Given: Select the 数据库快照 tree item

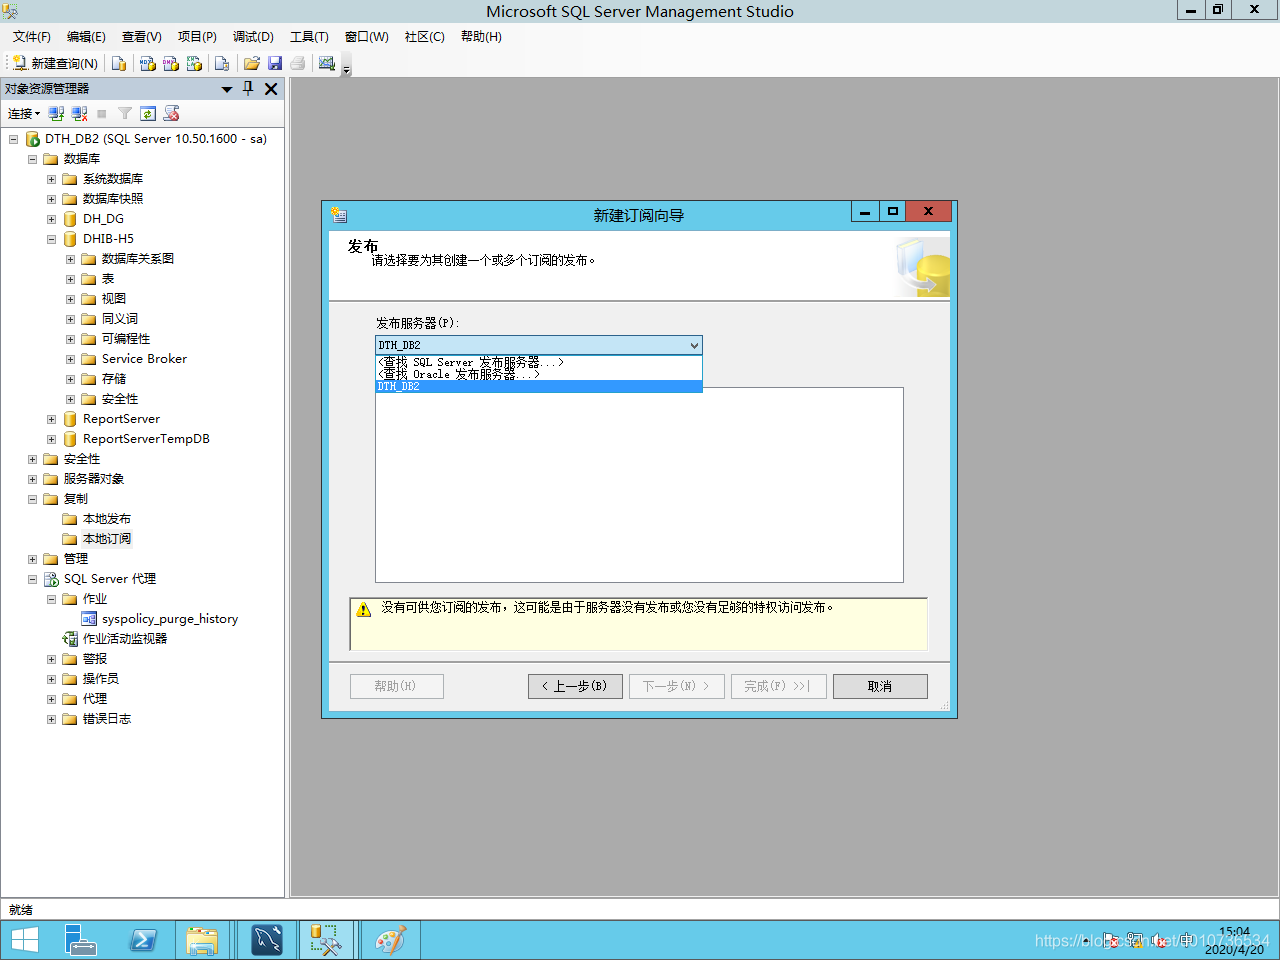Looking at the screenshot, I should (x=113, y=199).
